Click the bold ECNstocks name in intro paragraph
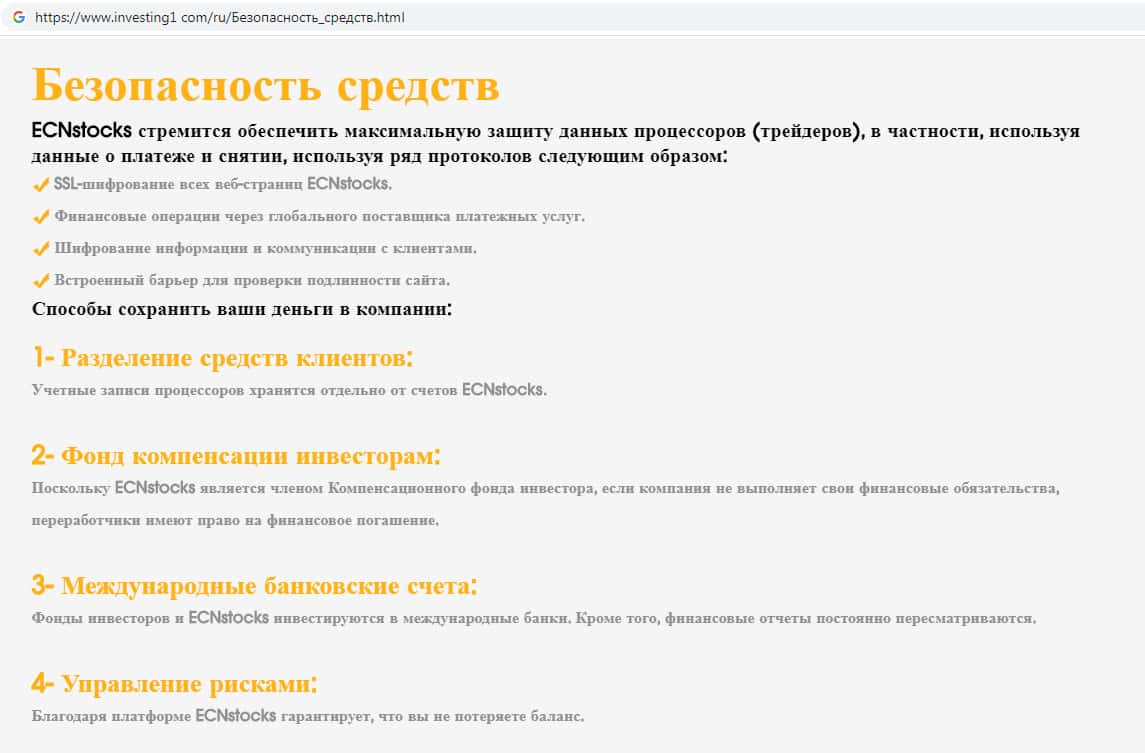The height and width of the screenshot is (753, 1145). (x=82, y=130)
